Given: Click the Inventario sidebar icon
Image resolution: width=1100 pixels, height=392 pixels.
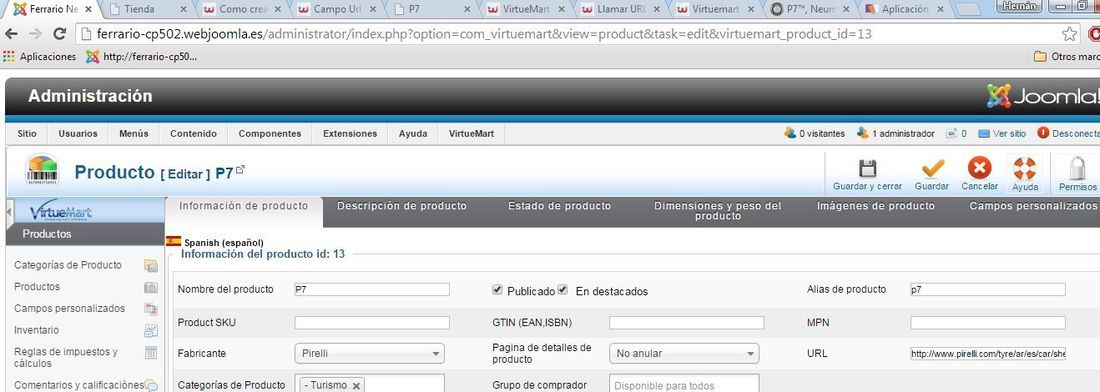Looking at the screenshot, I should [151, 330].
